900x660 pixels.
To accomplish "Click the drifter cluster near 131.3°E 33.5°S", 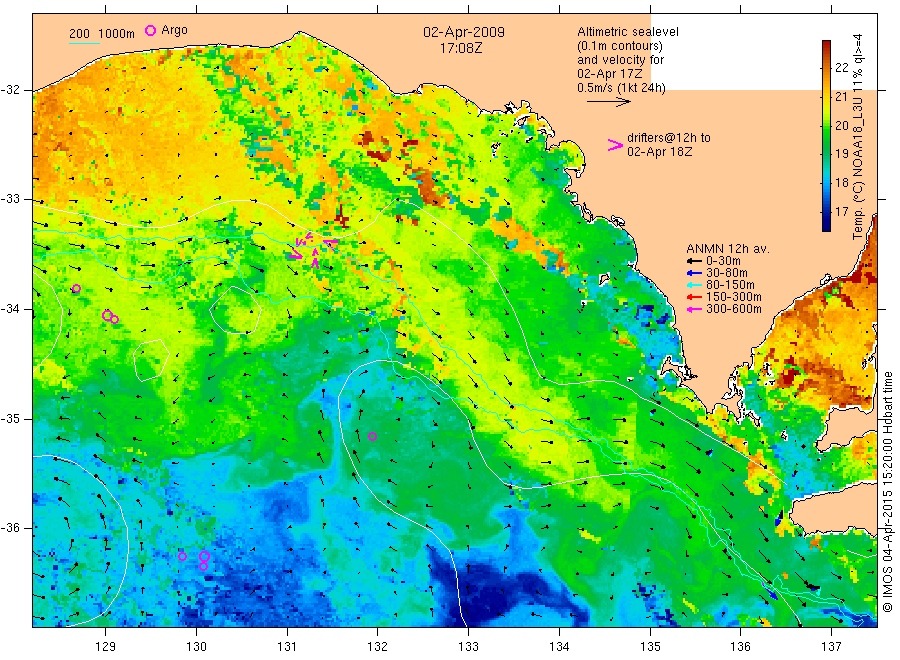I will pos(313,249).
